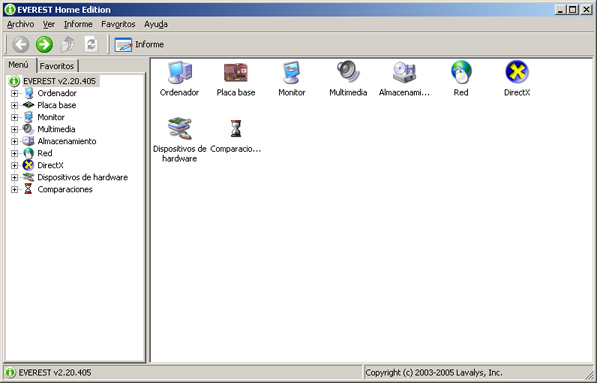The height and width of the screenshot is (383, 597).
Task: Open the Multimedia speaker icon
Action: coord(348,72)
